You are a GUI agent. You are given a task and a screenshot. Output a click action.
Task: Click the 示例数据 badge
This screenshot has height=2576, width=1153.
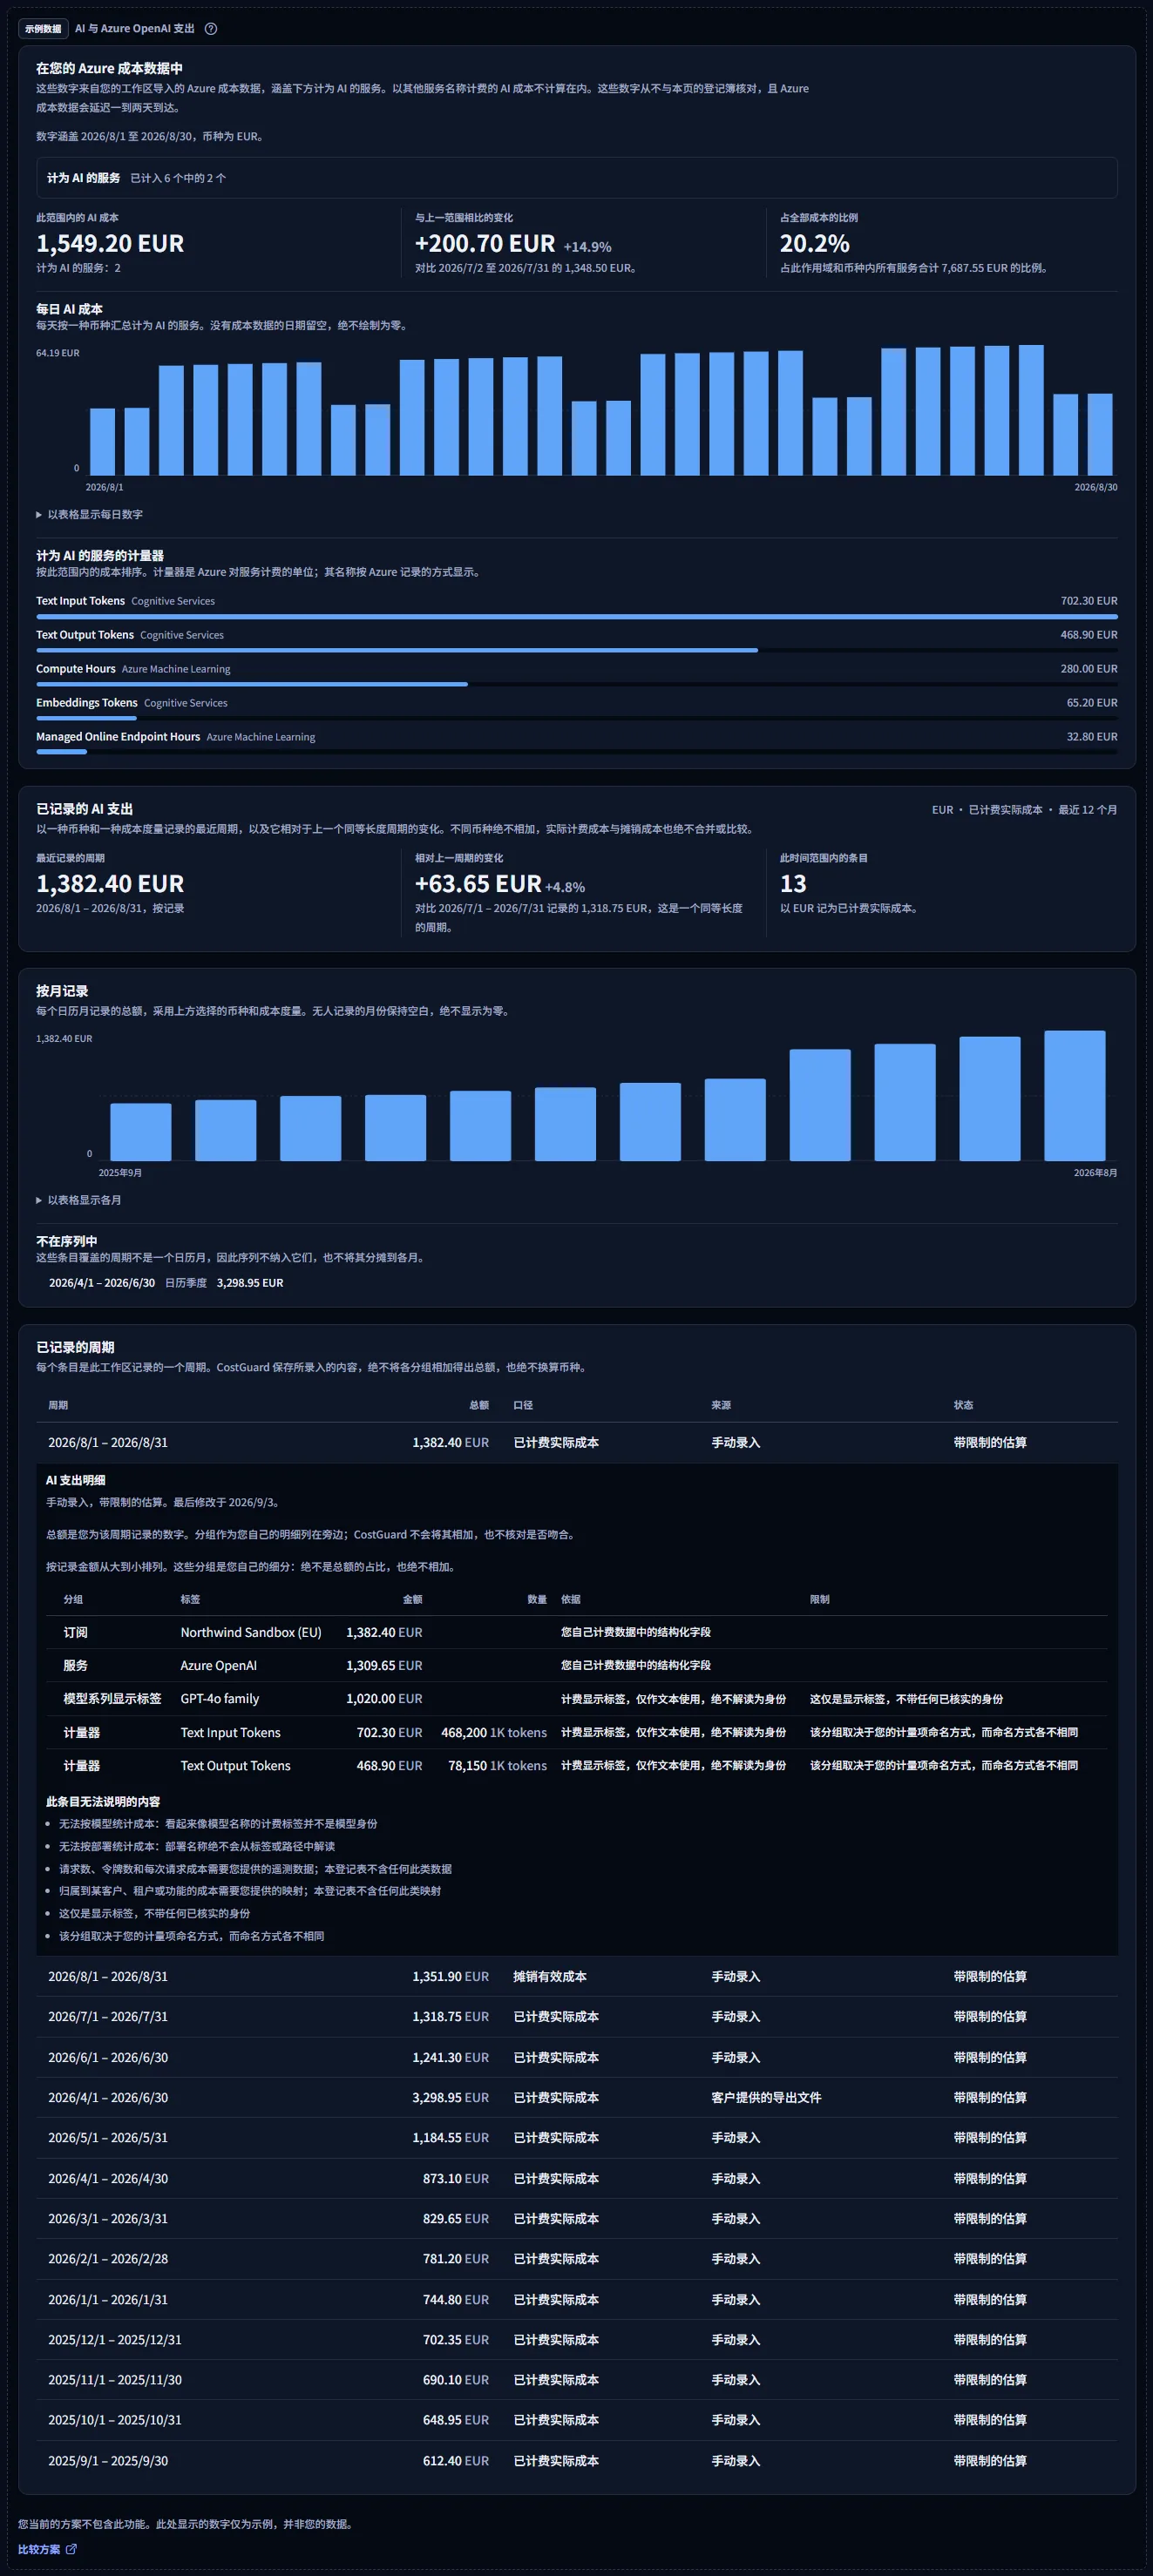43,29
